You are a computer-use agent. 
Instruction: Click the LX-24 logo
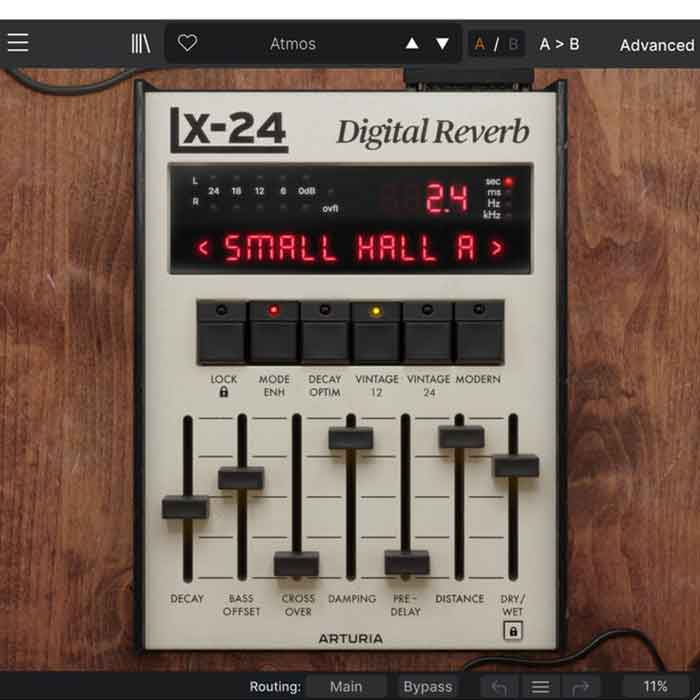point(229,130)
